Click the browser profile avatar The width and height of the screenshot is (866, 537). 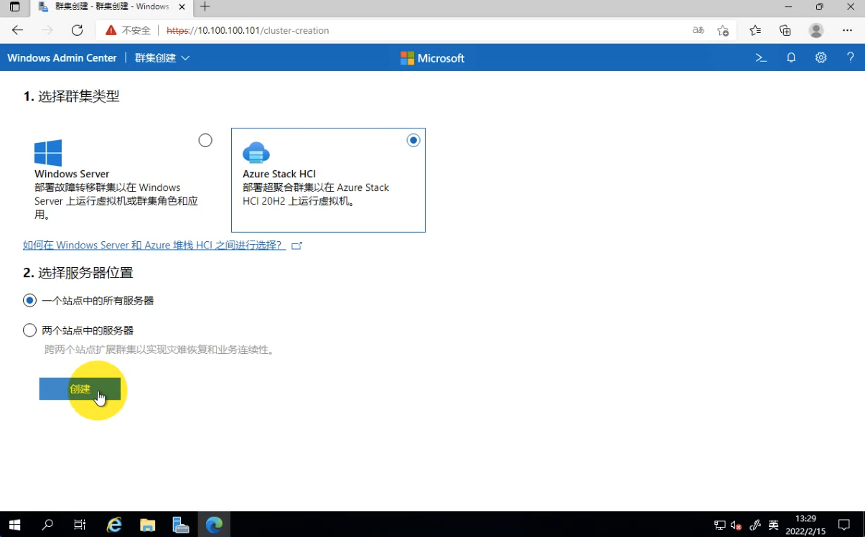[816, 30]
